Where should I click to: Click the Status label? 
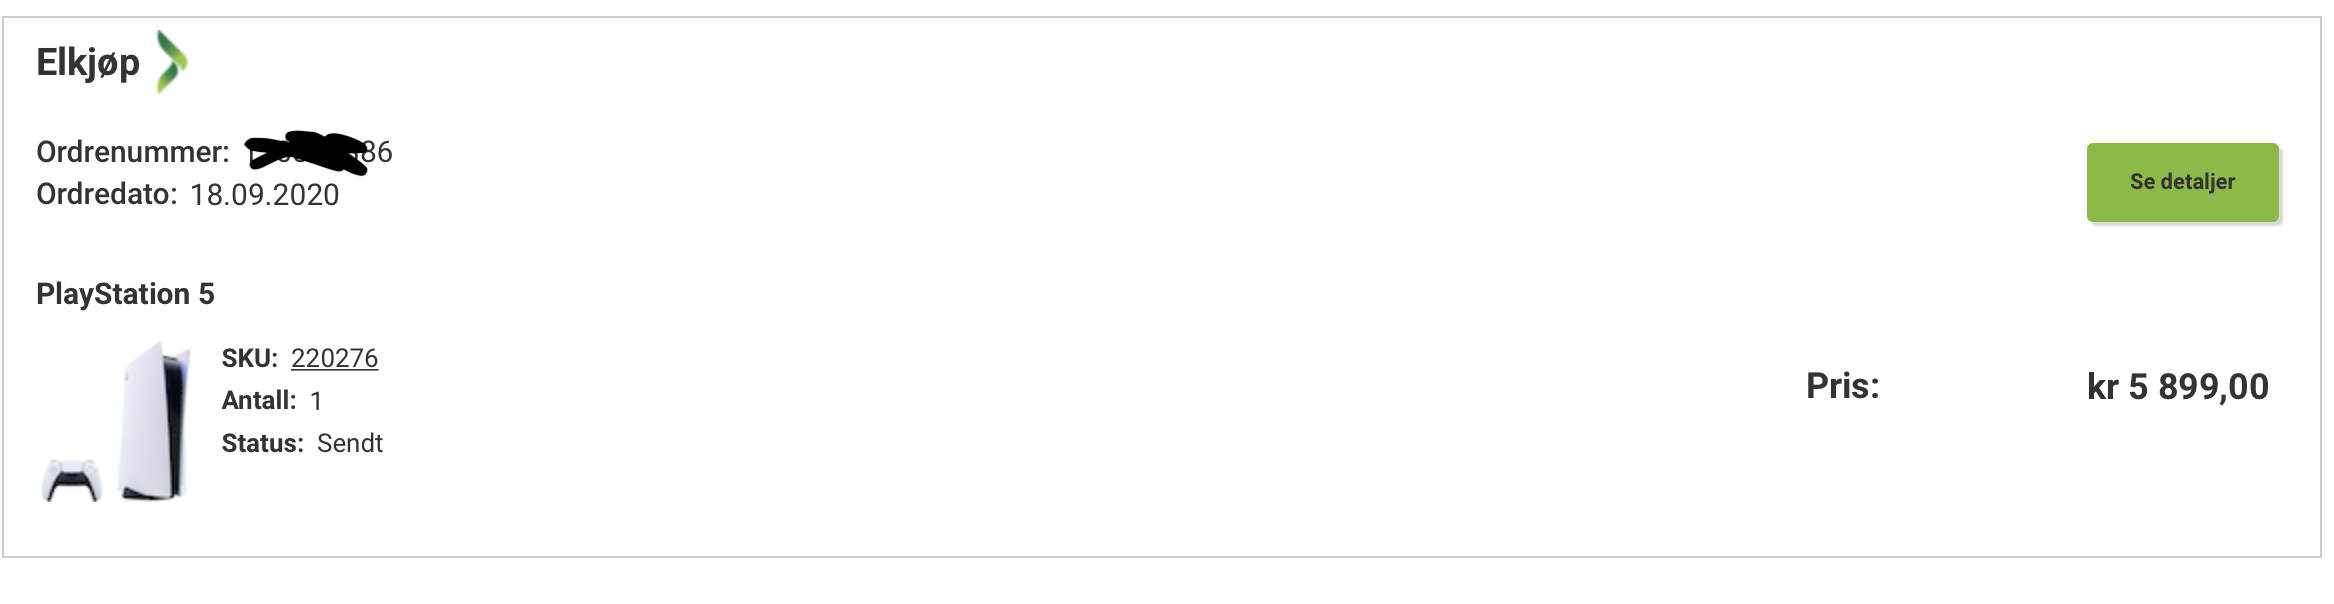click(x=262, y=443)
